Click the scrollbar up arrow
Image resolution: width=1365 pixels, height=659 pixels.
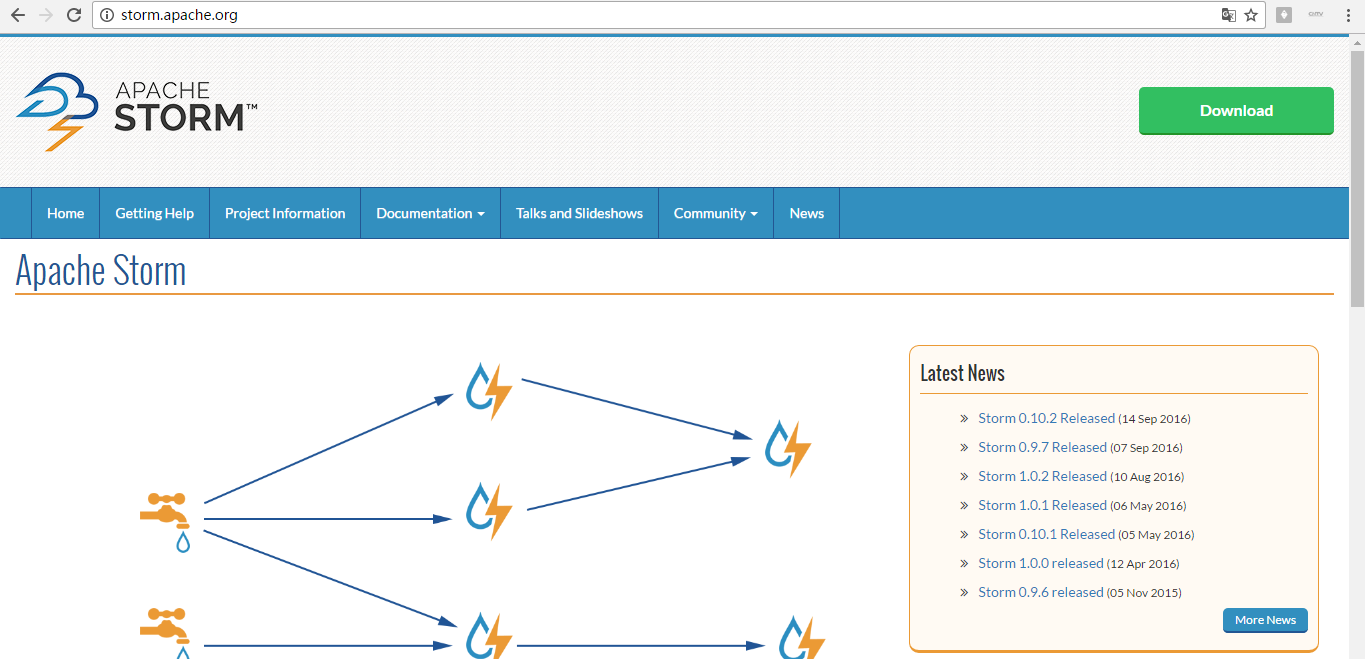coord(1357,44)
